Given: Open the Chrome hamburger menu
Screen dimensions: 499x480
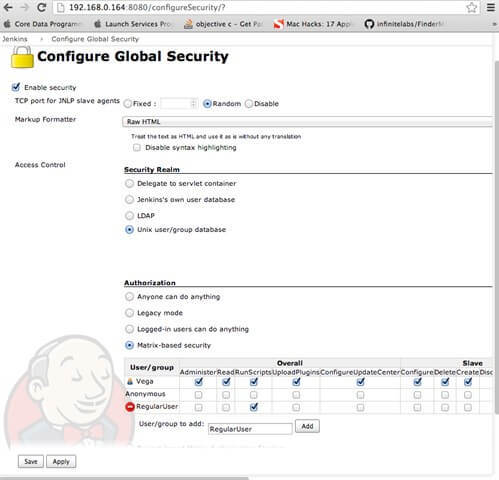Looking at the screenshot, I should click(491, 7).
